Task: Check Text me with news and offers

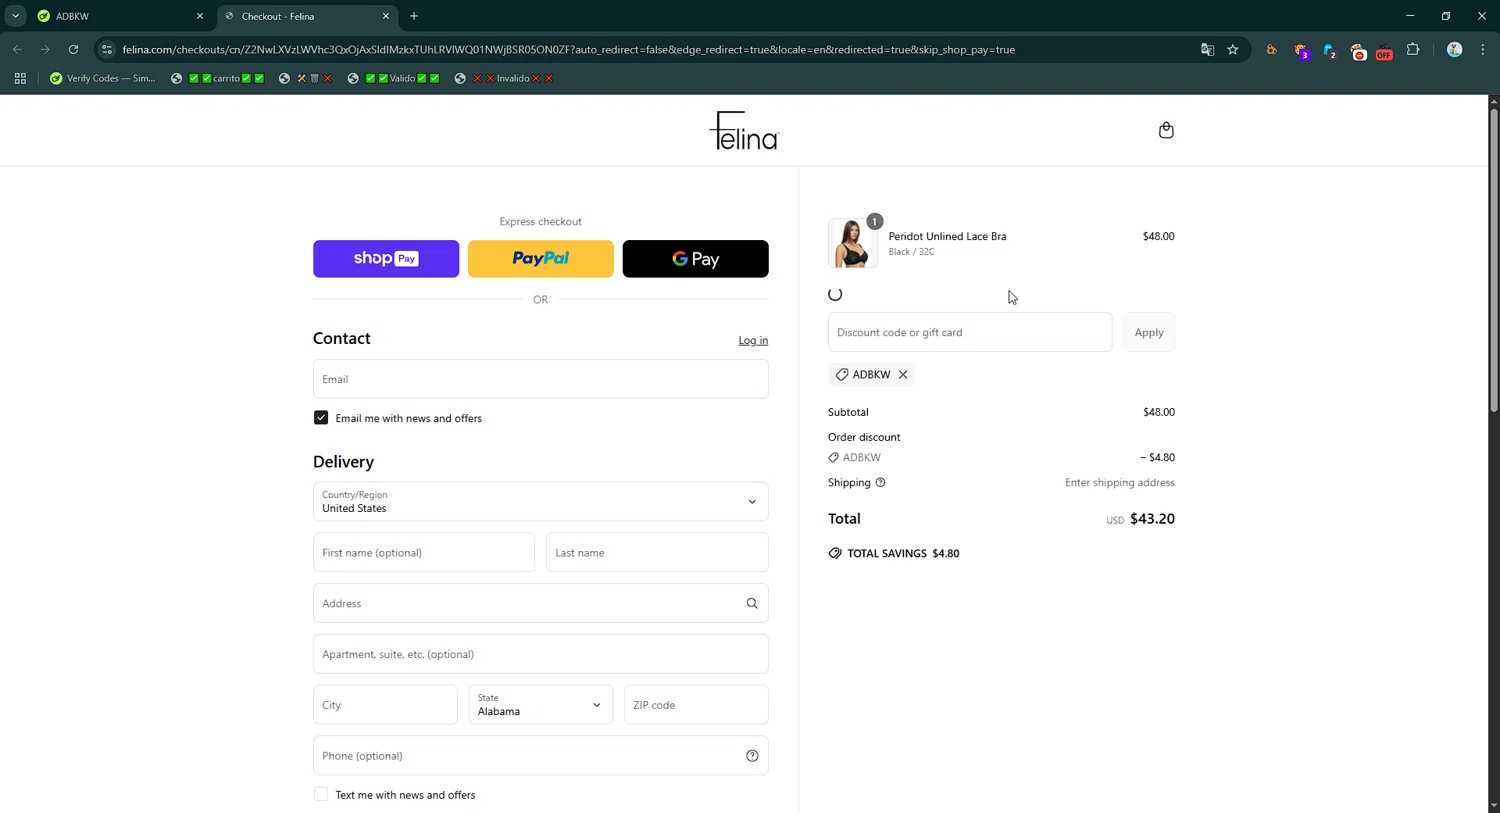Action: pos(321,795)
